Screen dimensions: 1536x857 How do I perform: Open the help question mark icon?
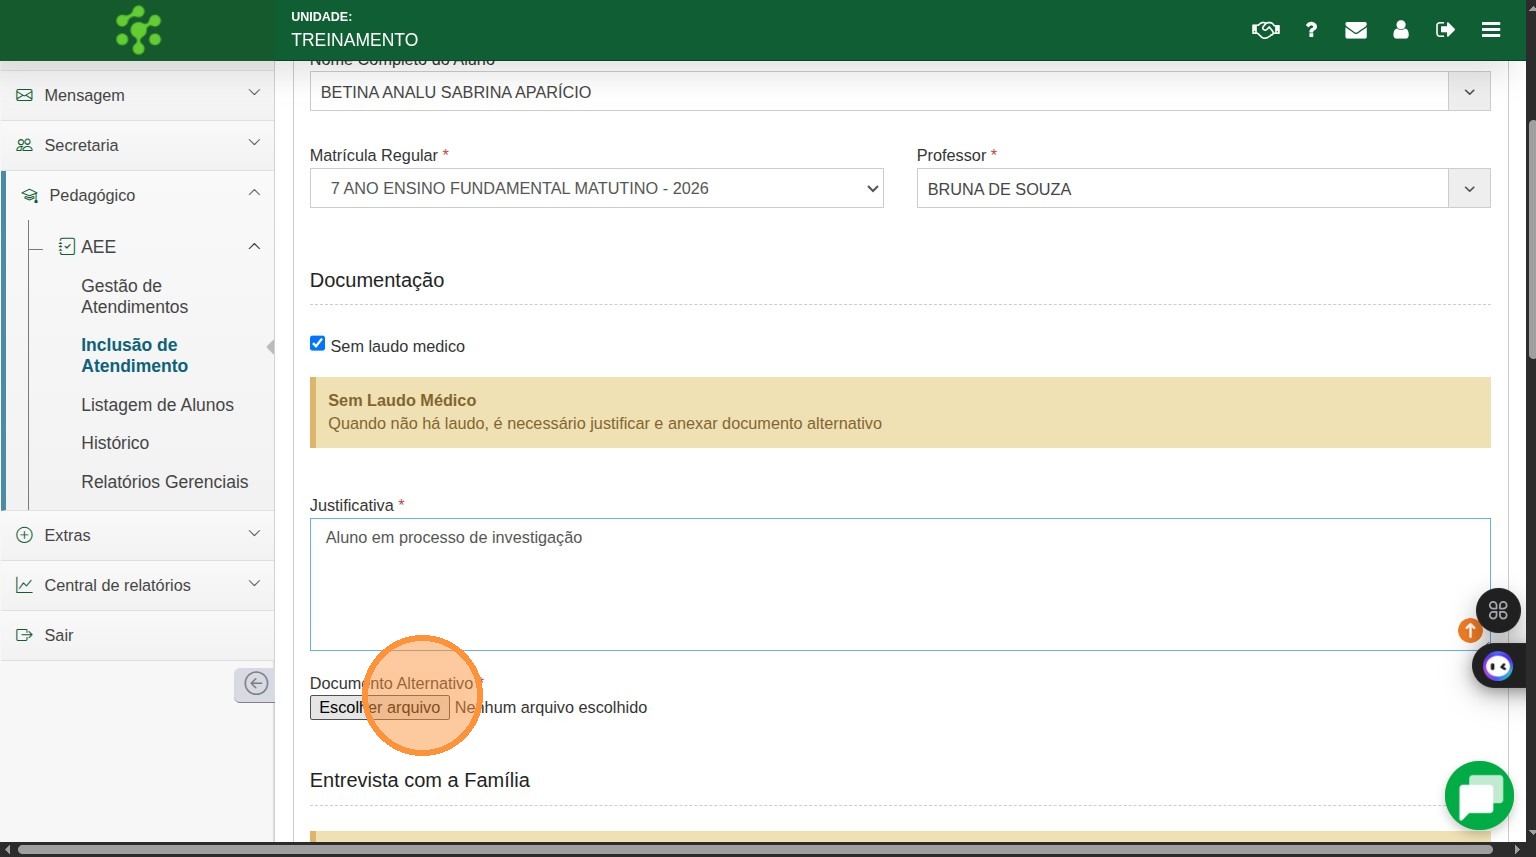coord(1311,30)
